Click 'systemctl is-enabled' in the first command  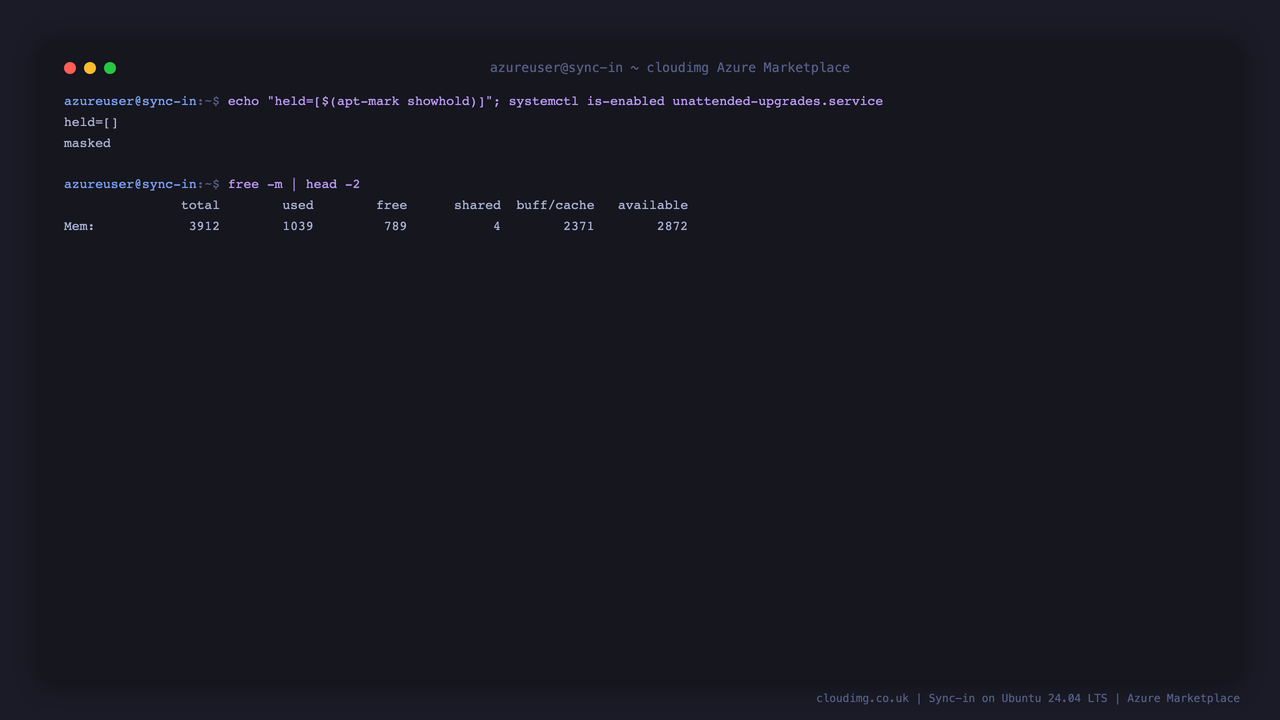click(586, 101)
